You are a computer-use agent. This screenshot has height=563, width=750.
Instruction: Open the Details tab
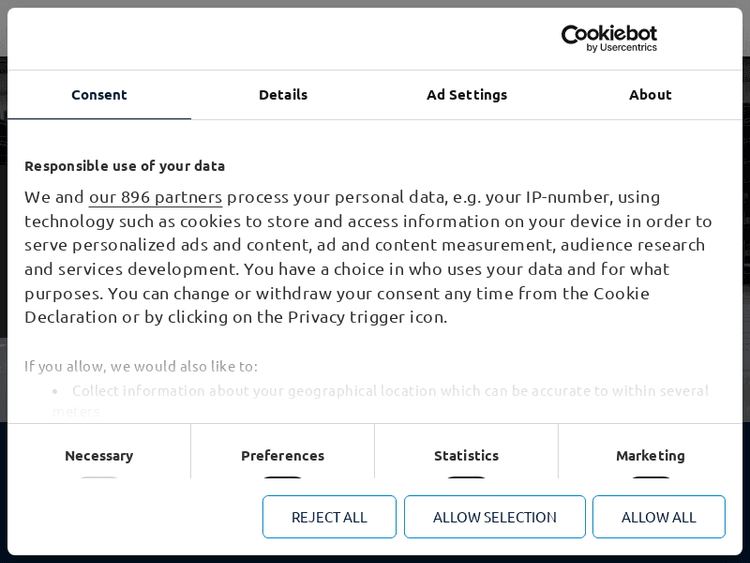(x=283, y=95)
